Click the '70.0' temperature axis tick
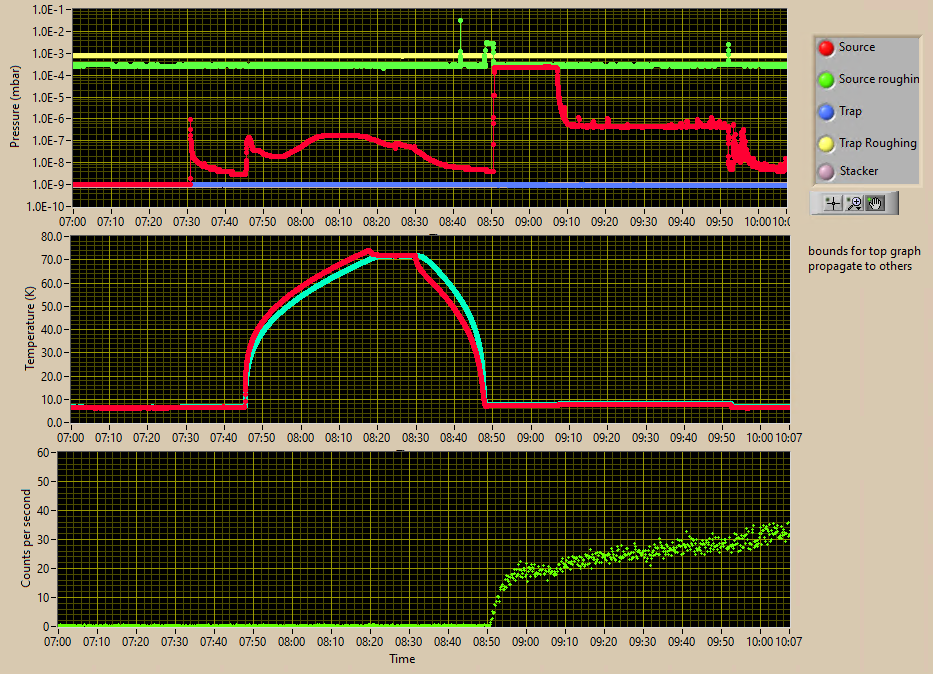The height and width of the screenshot is (674, 933). 52,260
